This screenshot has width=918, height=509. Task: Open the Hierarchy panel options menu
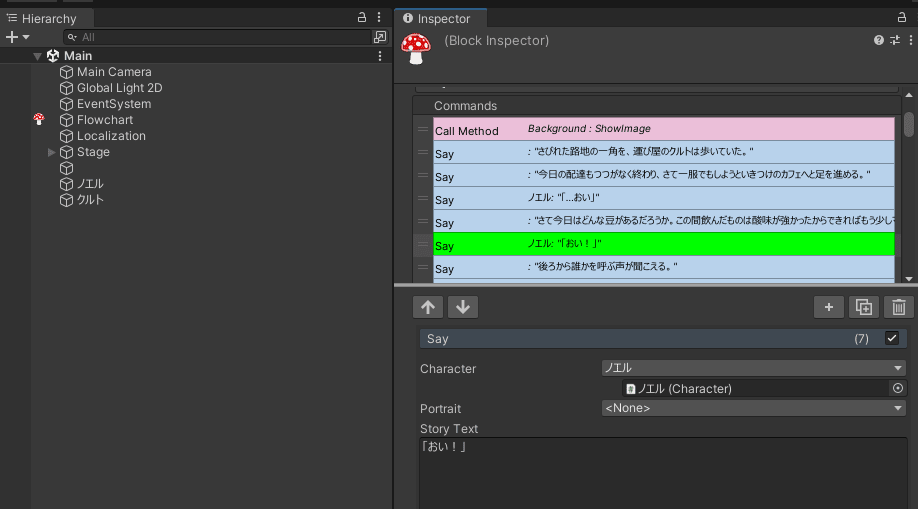pyautogui.click(x=379, y=18)
